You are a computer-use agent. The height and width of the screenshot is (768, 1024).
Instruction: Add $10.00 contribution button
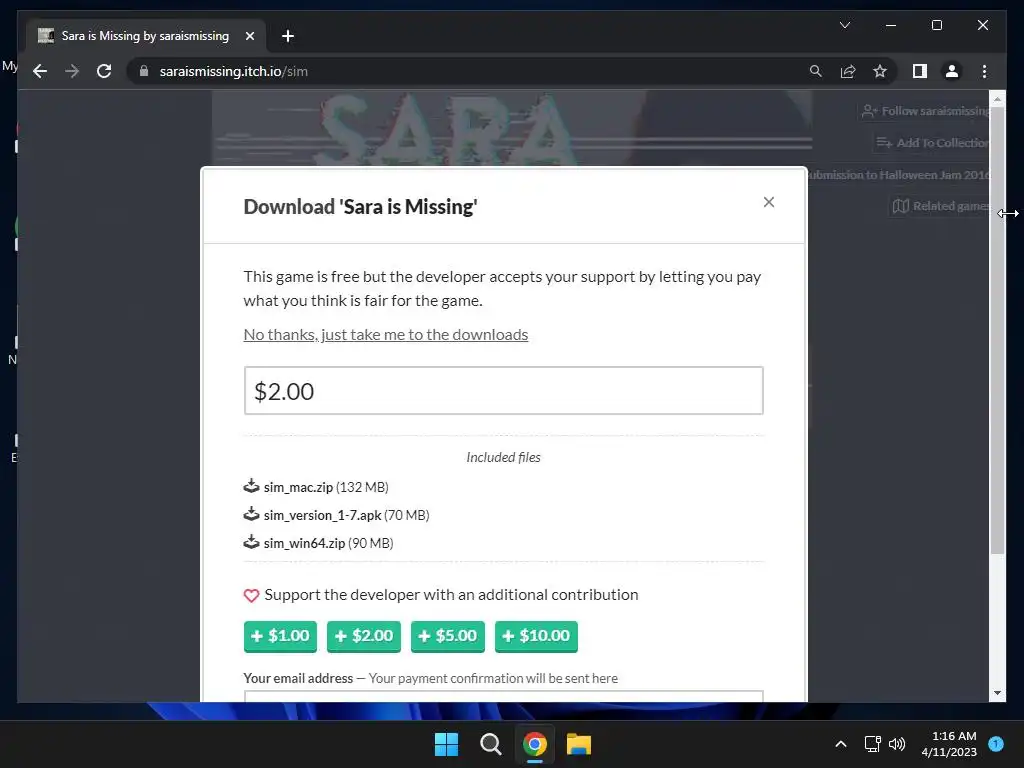click(536, 636)
